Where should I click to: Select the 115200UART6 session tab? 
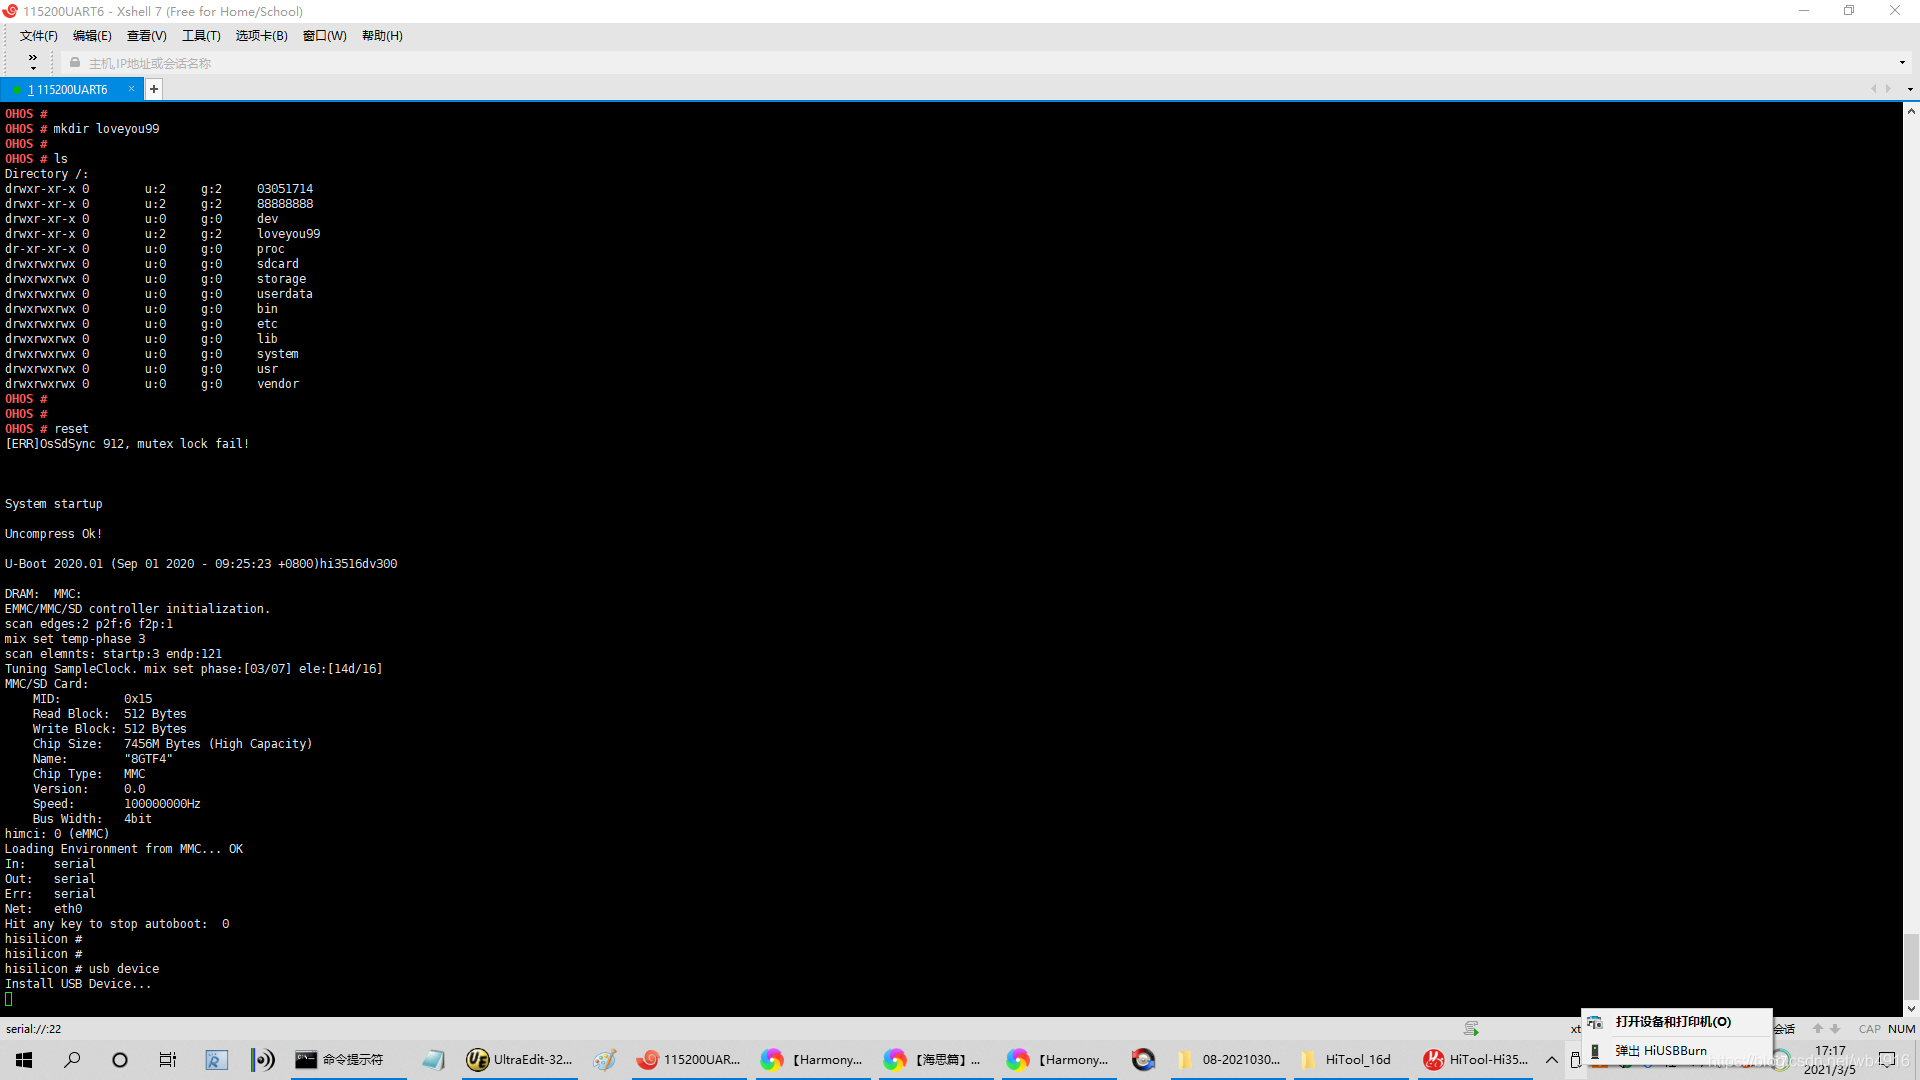pyautogui.click(x=70, y=89)
